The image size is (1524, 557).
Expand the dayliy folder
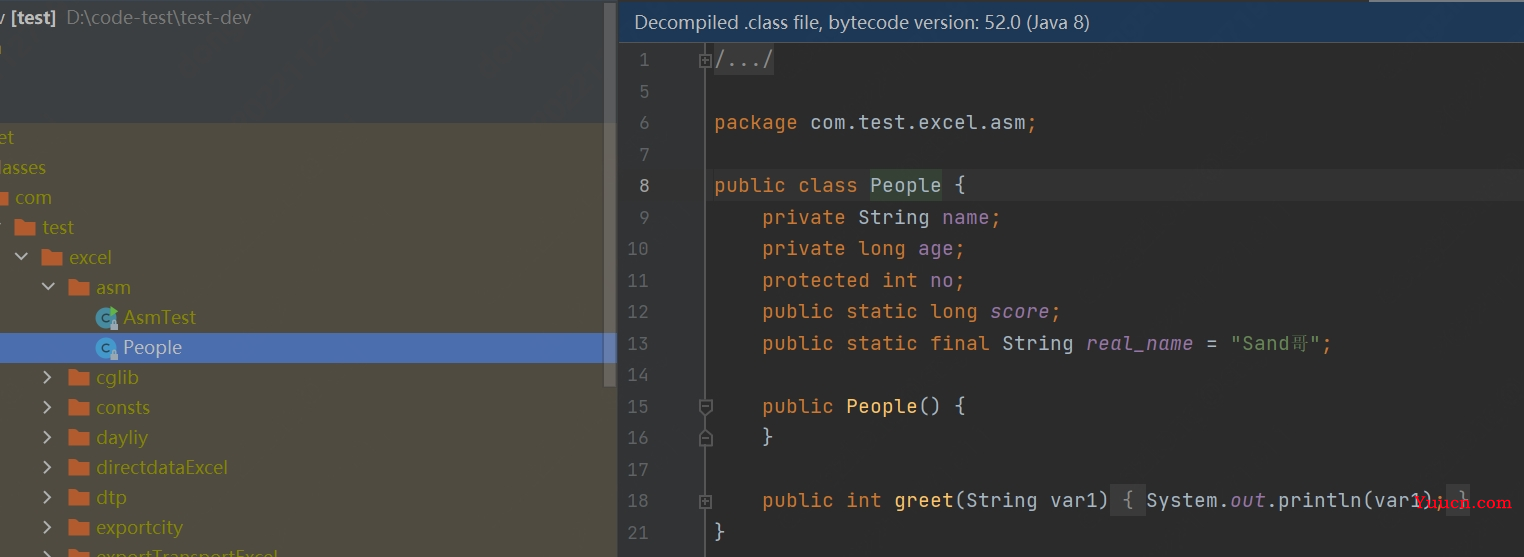[48, 438]
